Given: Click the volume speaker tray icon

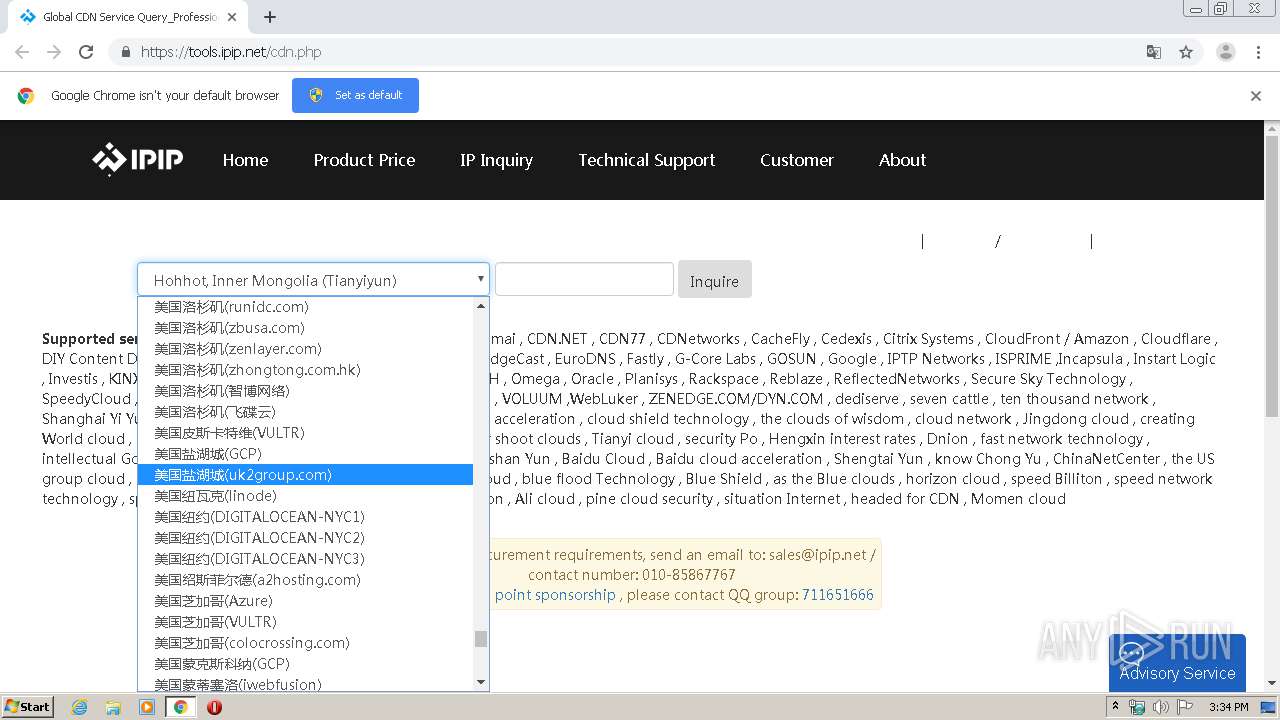Looking at the screenshot, I should click(x=1160, y=707).
